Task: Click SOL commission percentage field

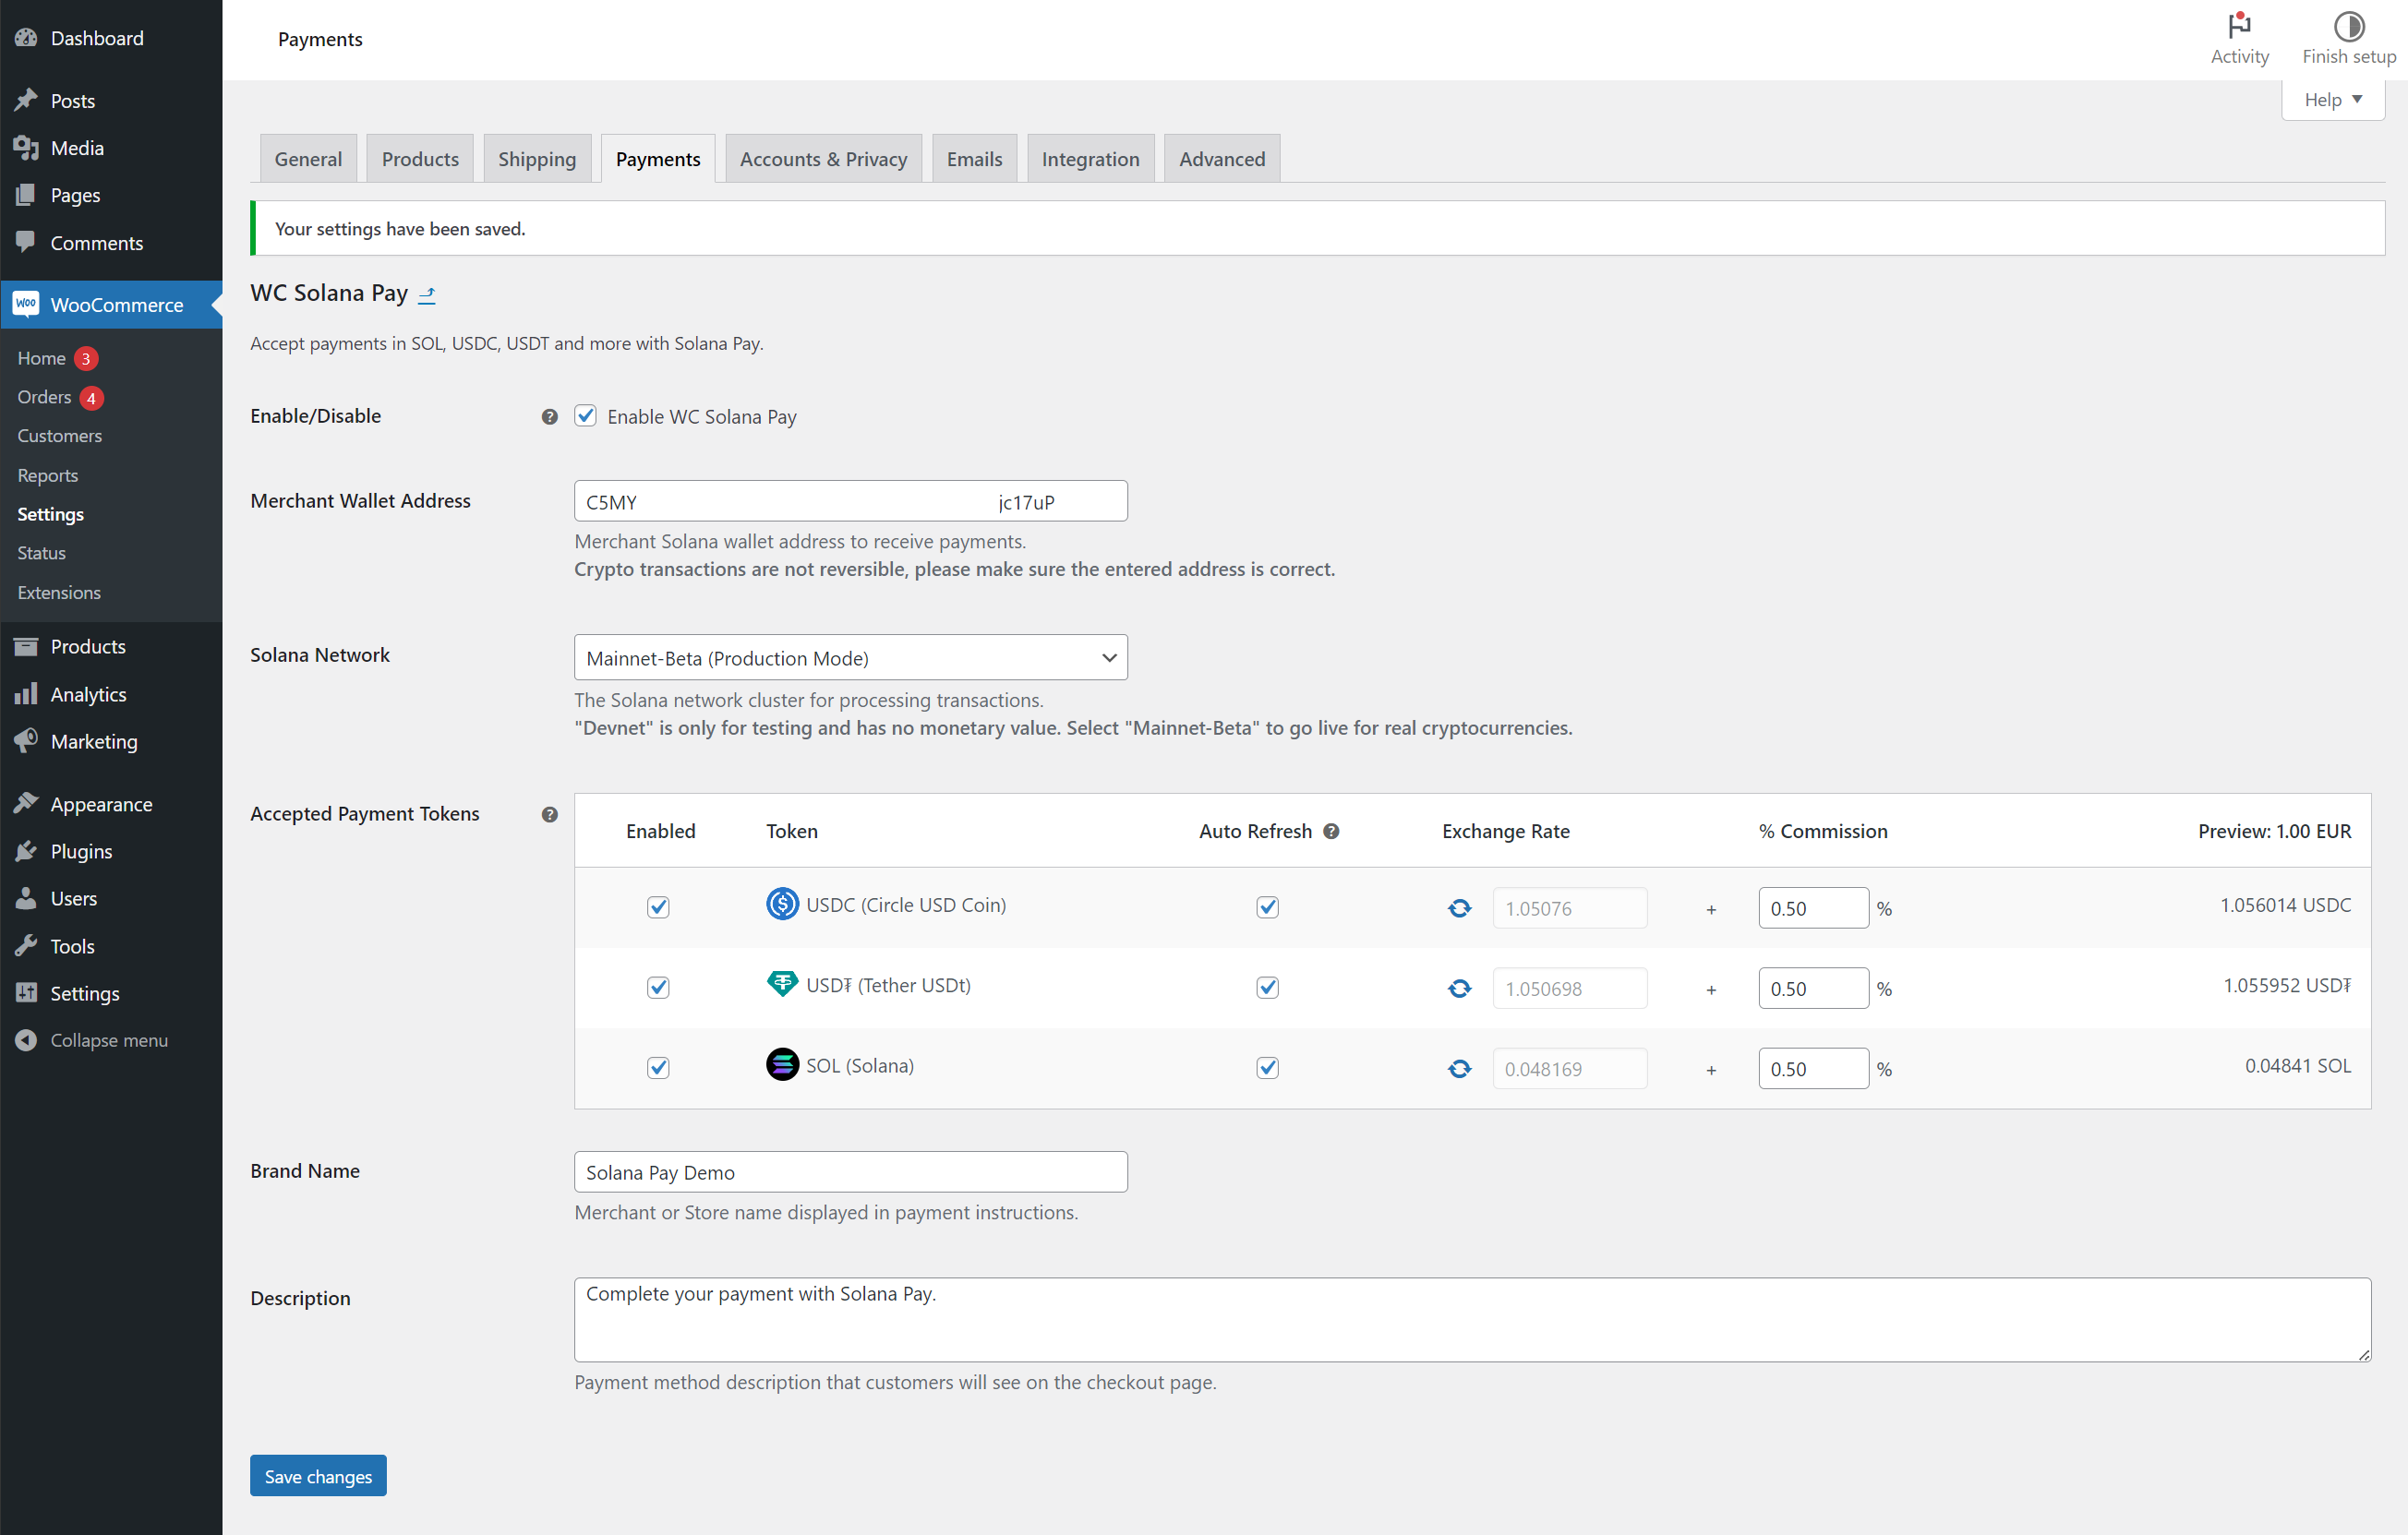Action: (1813, 1068)
